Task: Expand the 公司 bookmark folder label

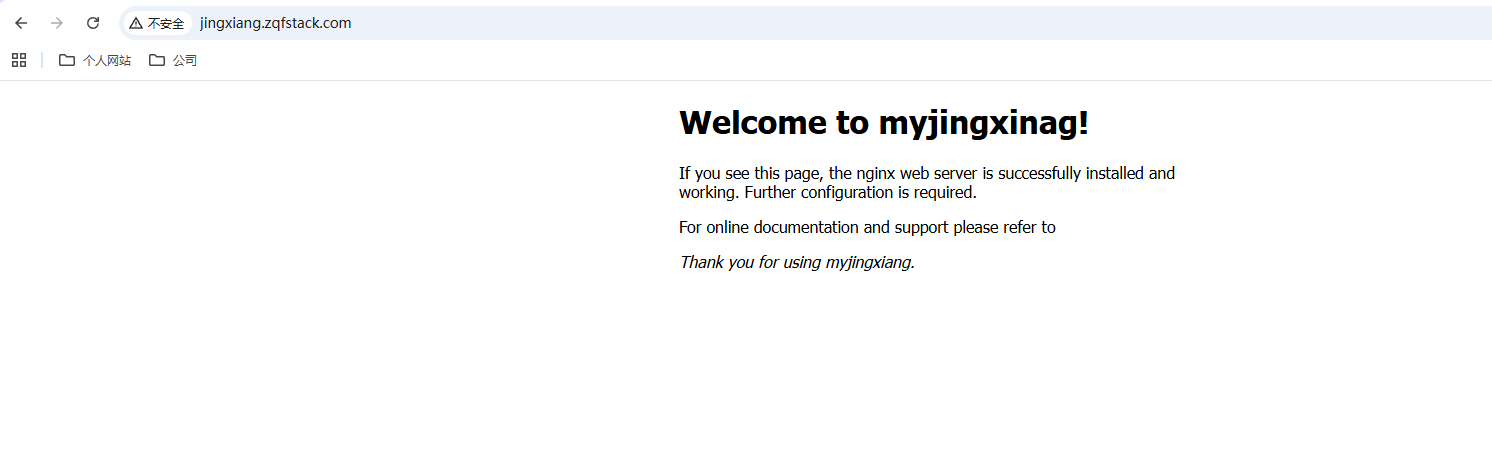Action: [184, 60]
